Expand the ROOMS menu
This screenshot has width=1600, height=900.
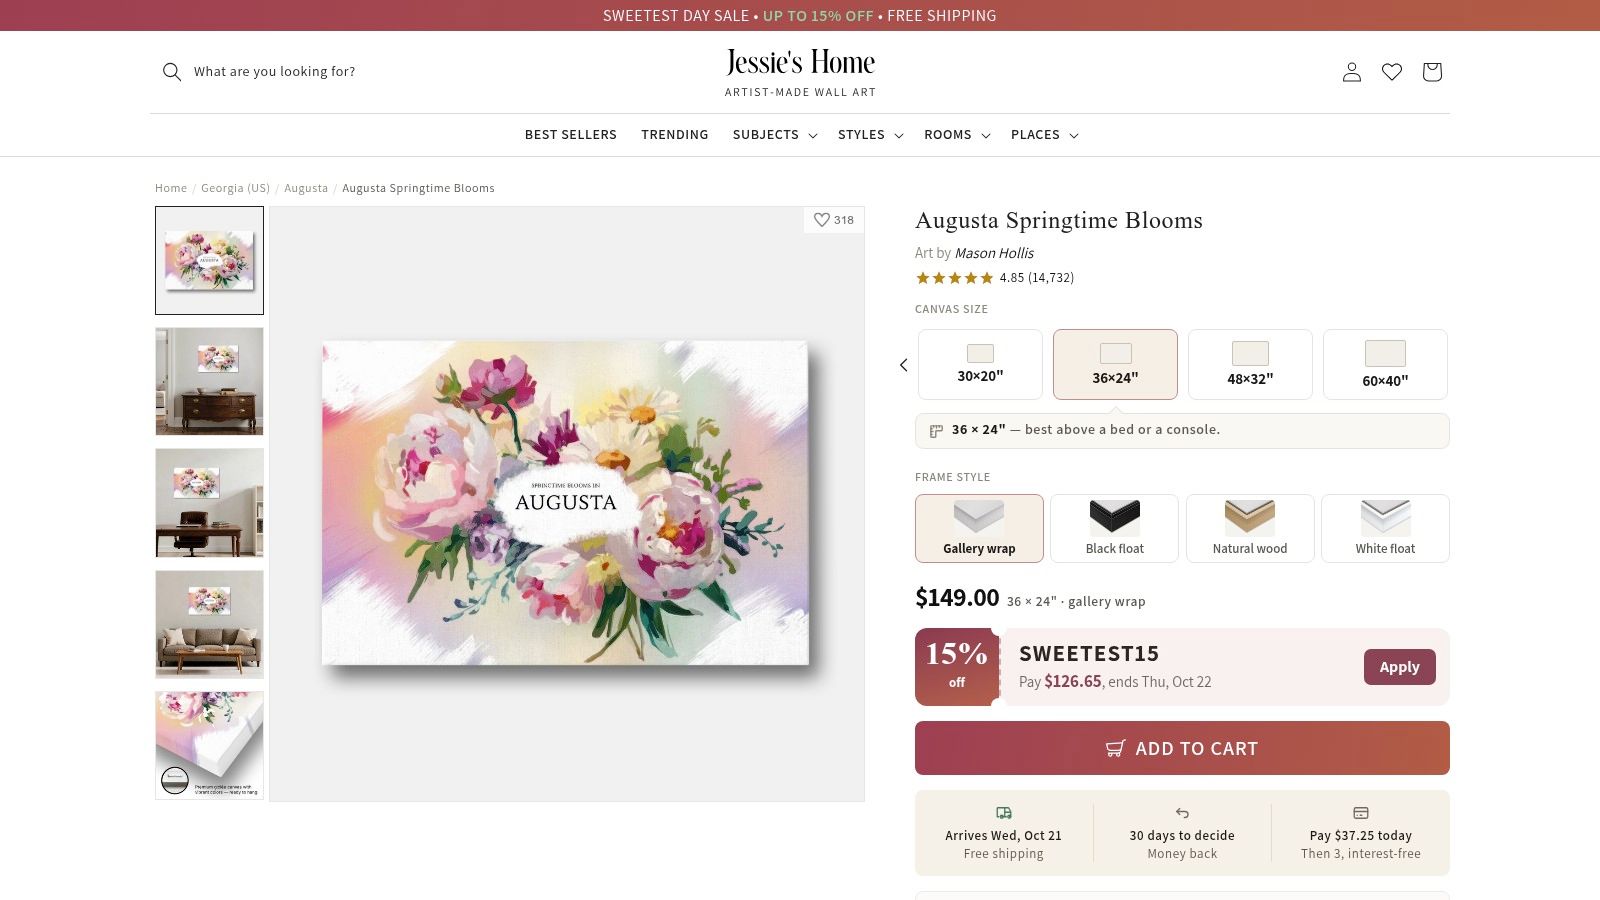[x=957, y=135]
